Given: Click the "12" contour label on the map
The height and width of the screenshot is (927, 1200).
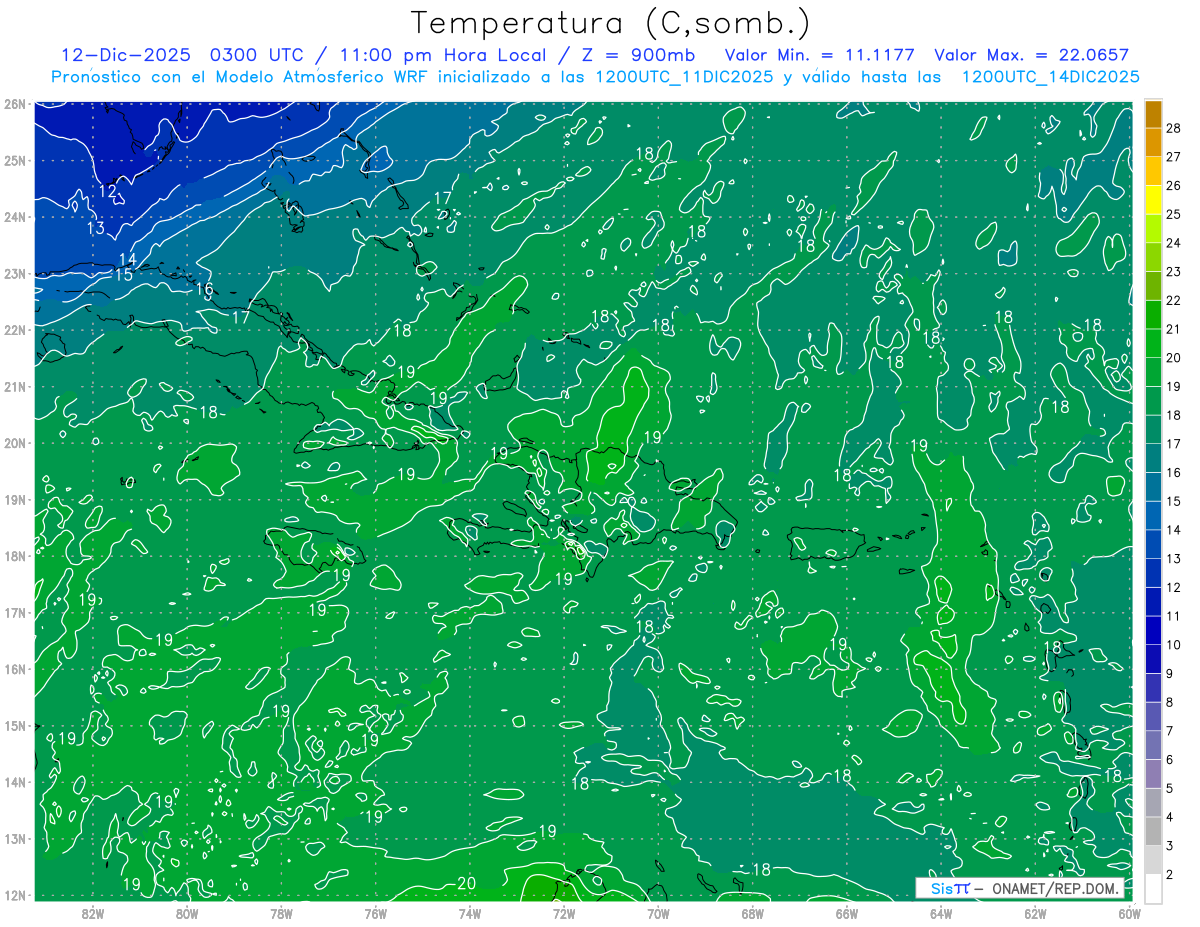Looking at the screenshot, I should pyautogui.click(x=108, y=191).
